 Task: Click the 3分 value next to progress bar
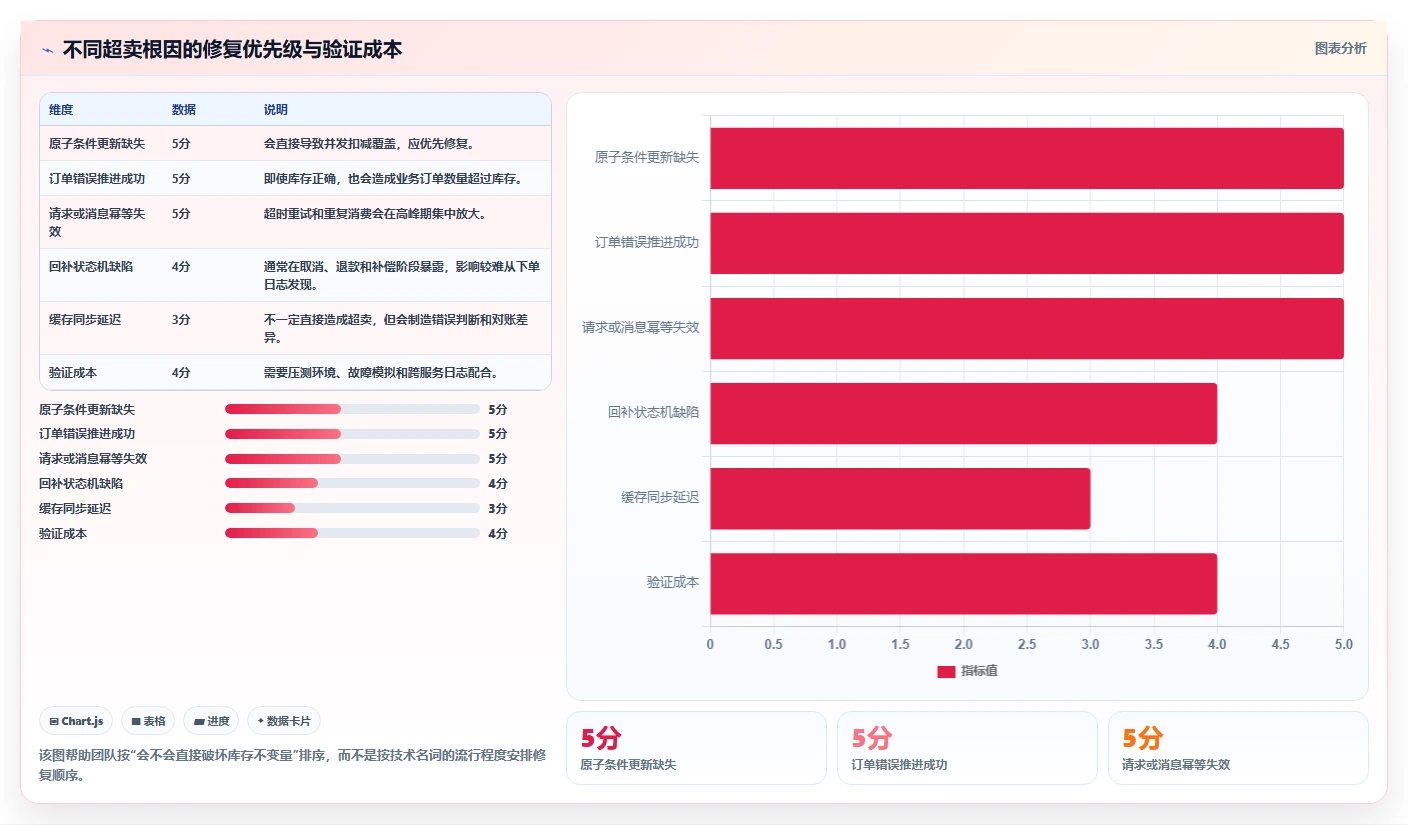click(x=498, y=508)
